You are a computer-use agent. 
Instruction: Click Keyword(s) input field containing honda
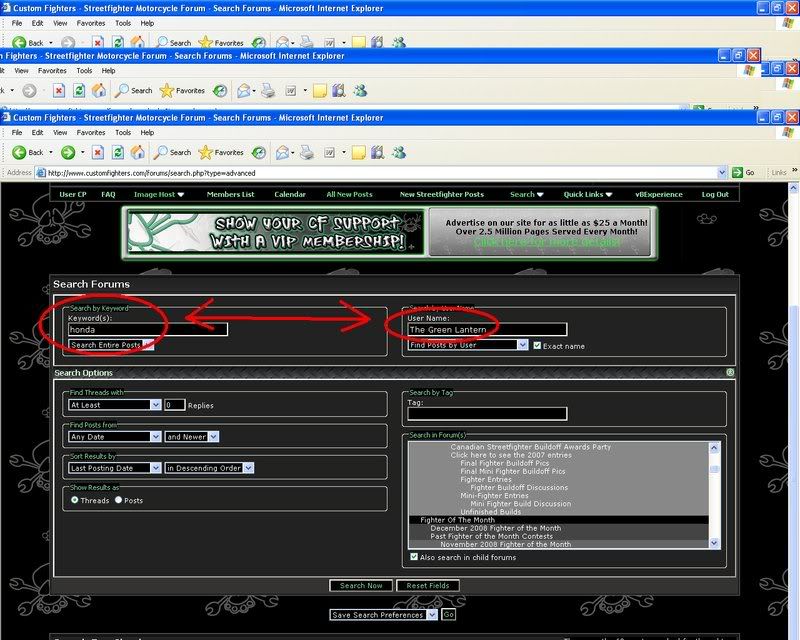coord(148,329)
